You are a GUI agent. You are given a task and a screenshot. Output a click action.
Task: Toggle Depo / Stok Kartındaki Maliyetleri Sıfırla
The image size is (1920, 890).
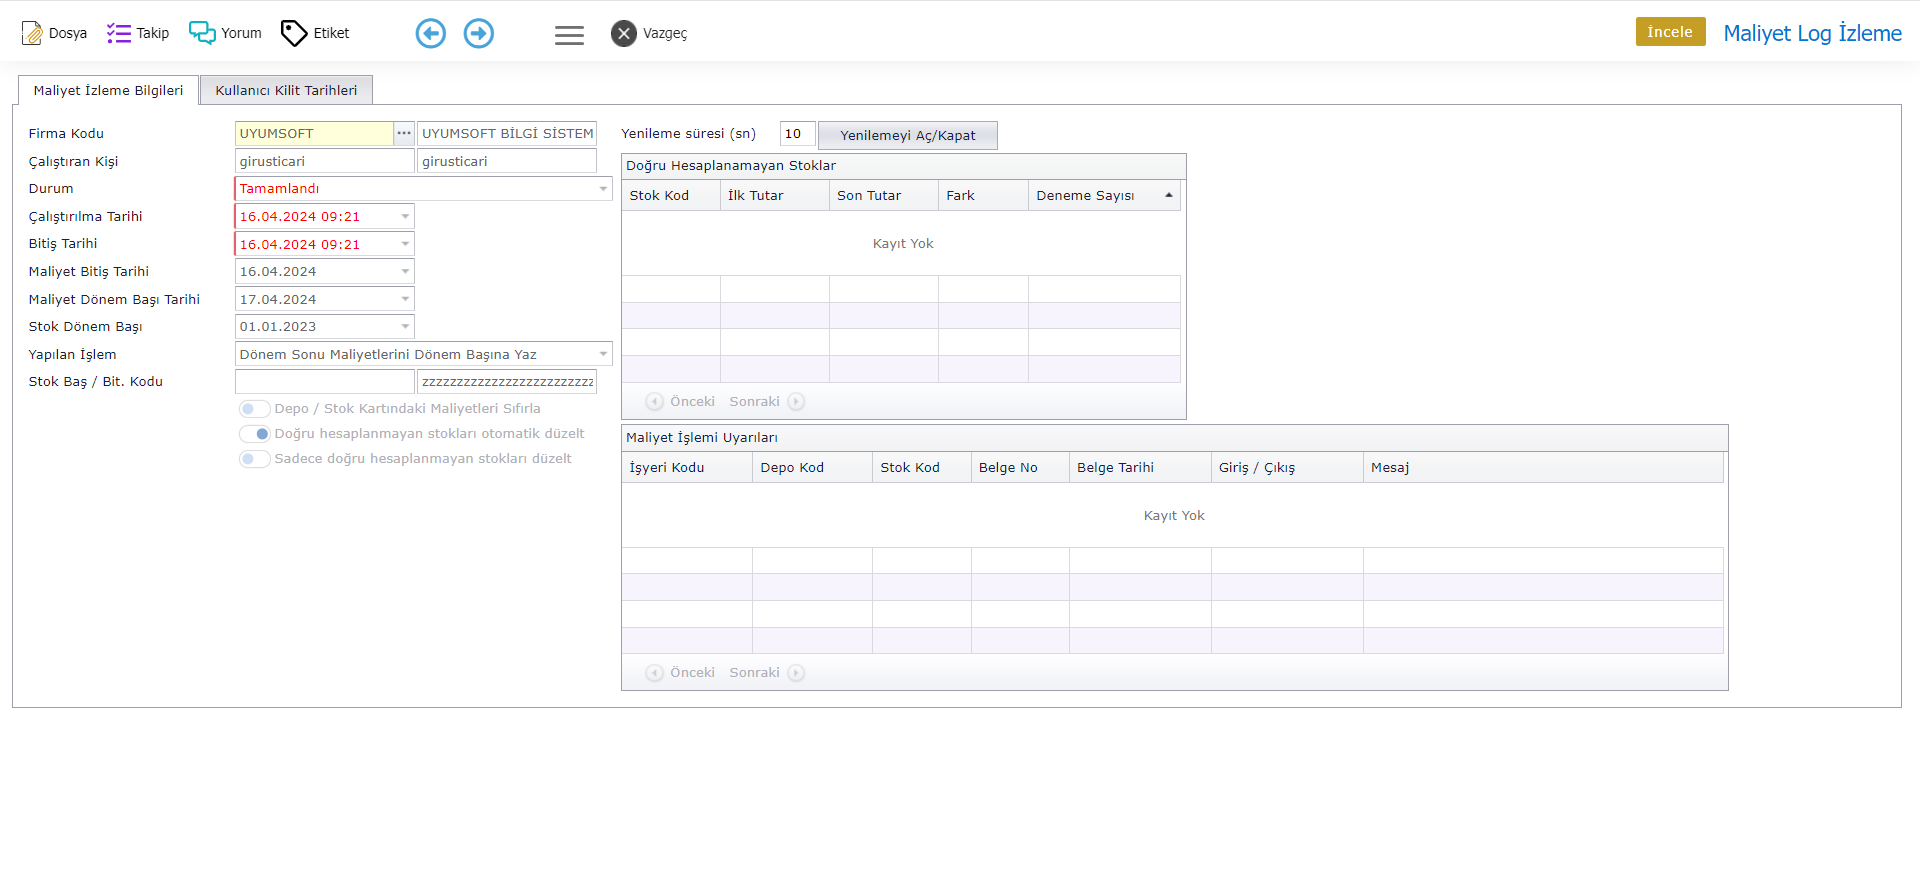coord(254,409)
